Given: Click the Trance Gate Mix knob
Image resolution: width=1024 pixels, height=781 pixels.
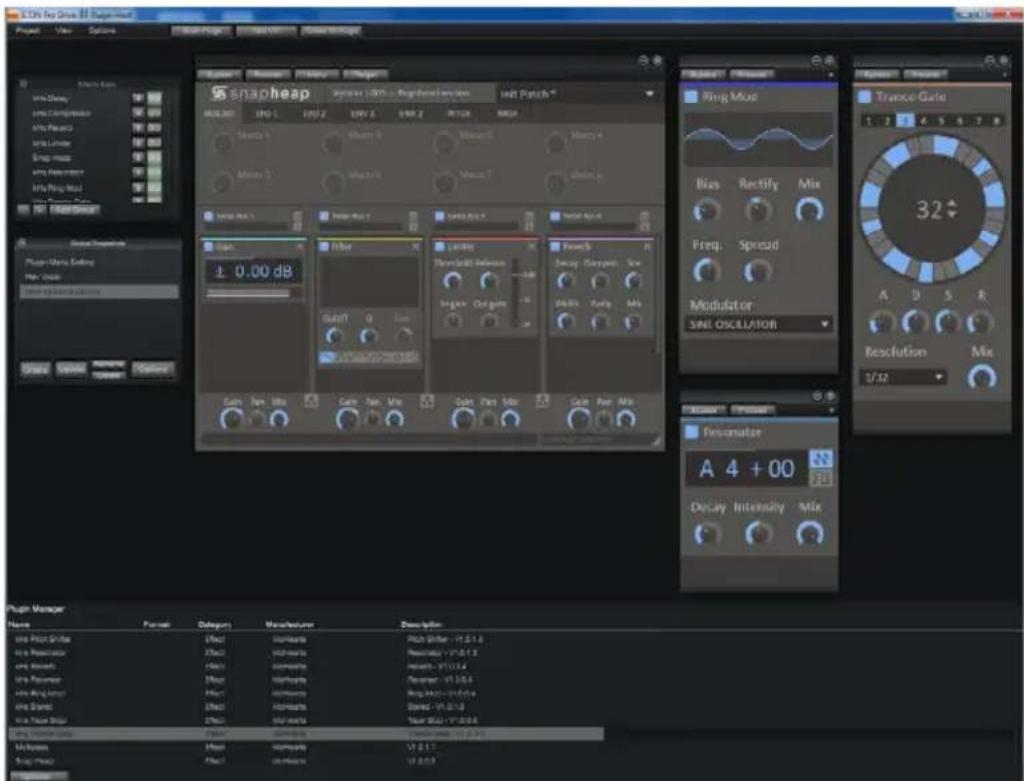Looking at the screenshot, I should [x=982, y=377].
